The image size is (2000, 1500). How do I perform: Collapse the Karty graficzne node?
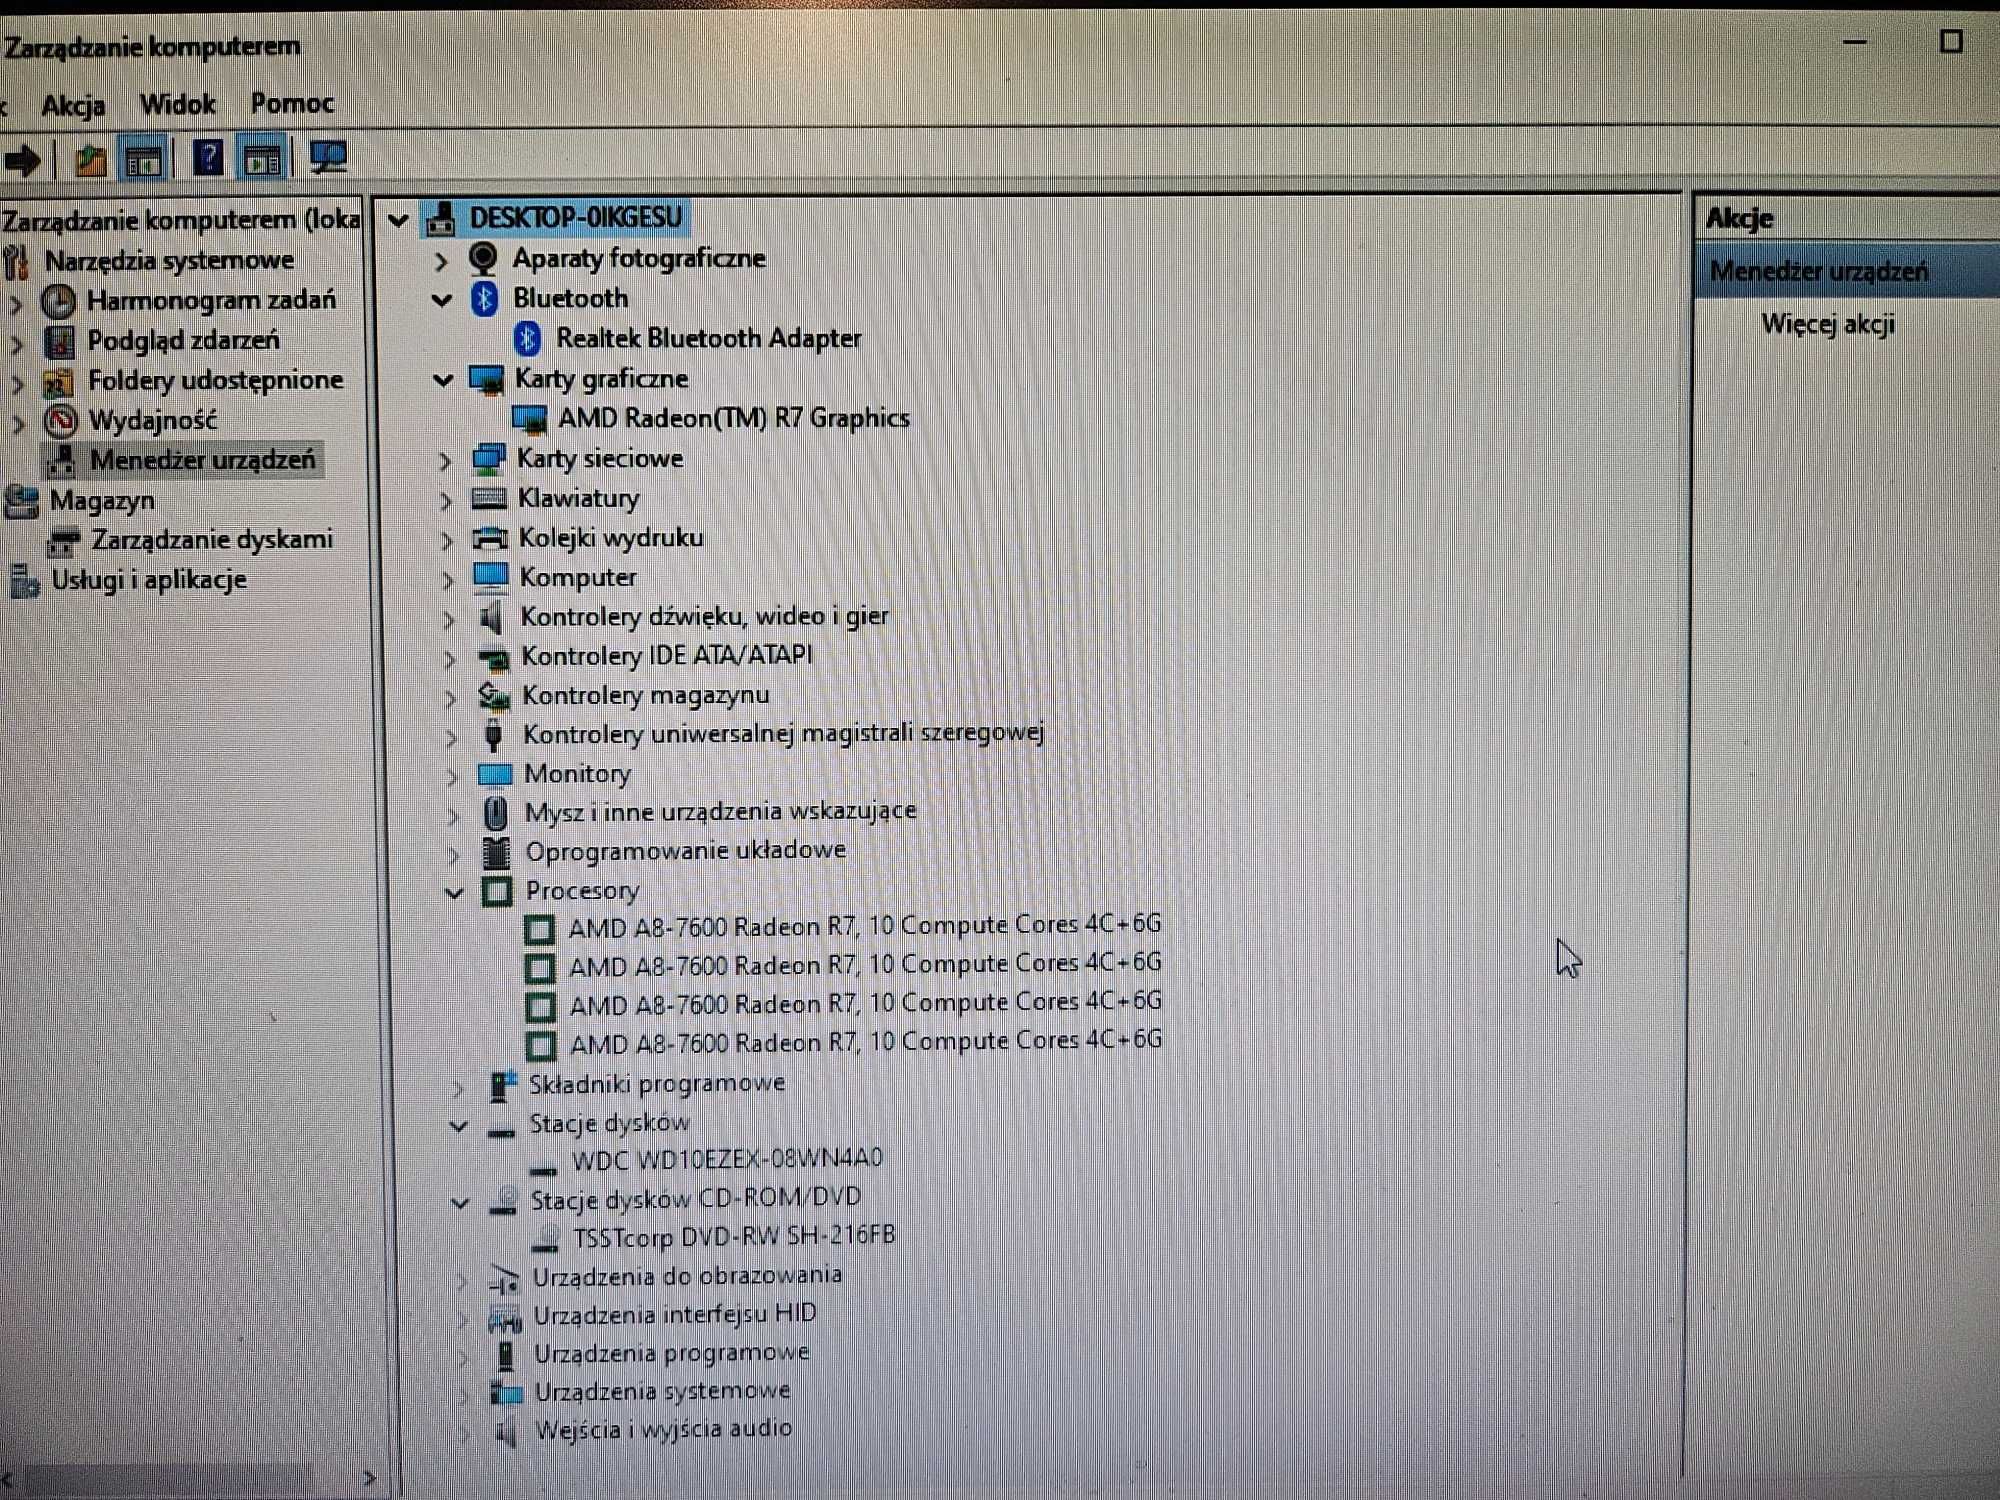click(x=443, y=380)
